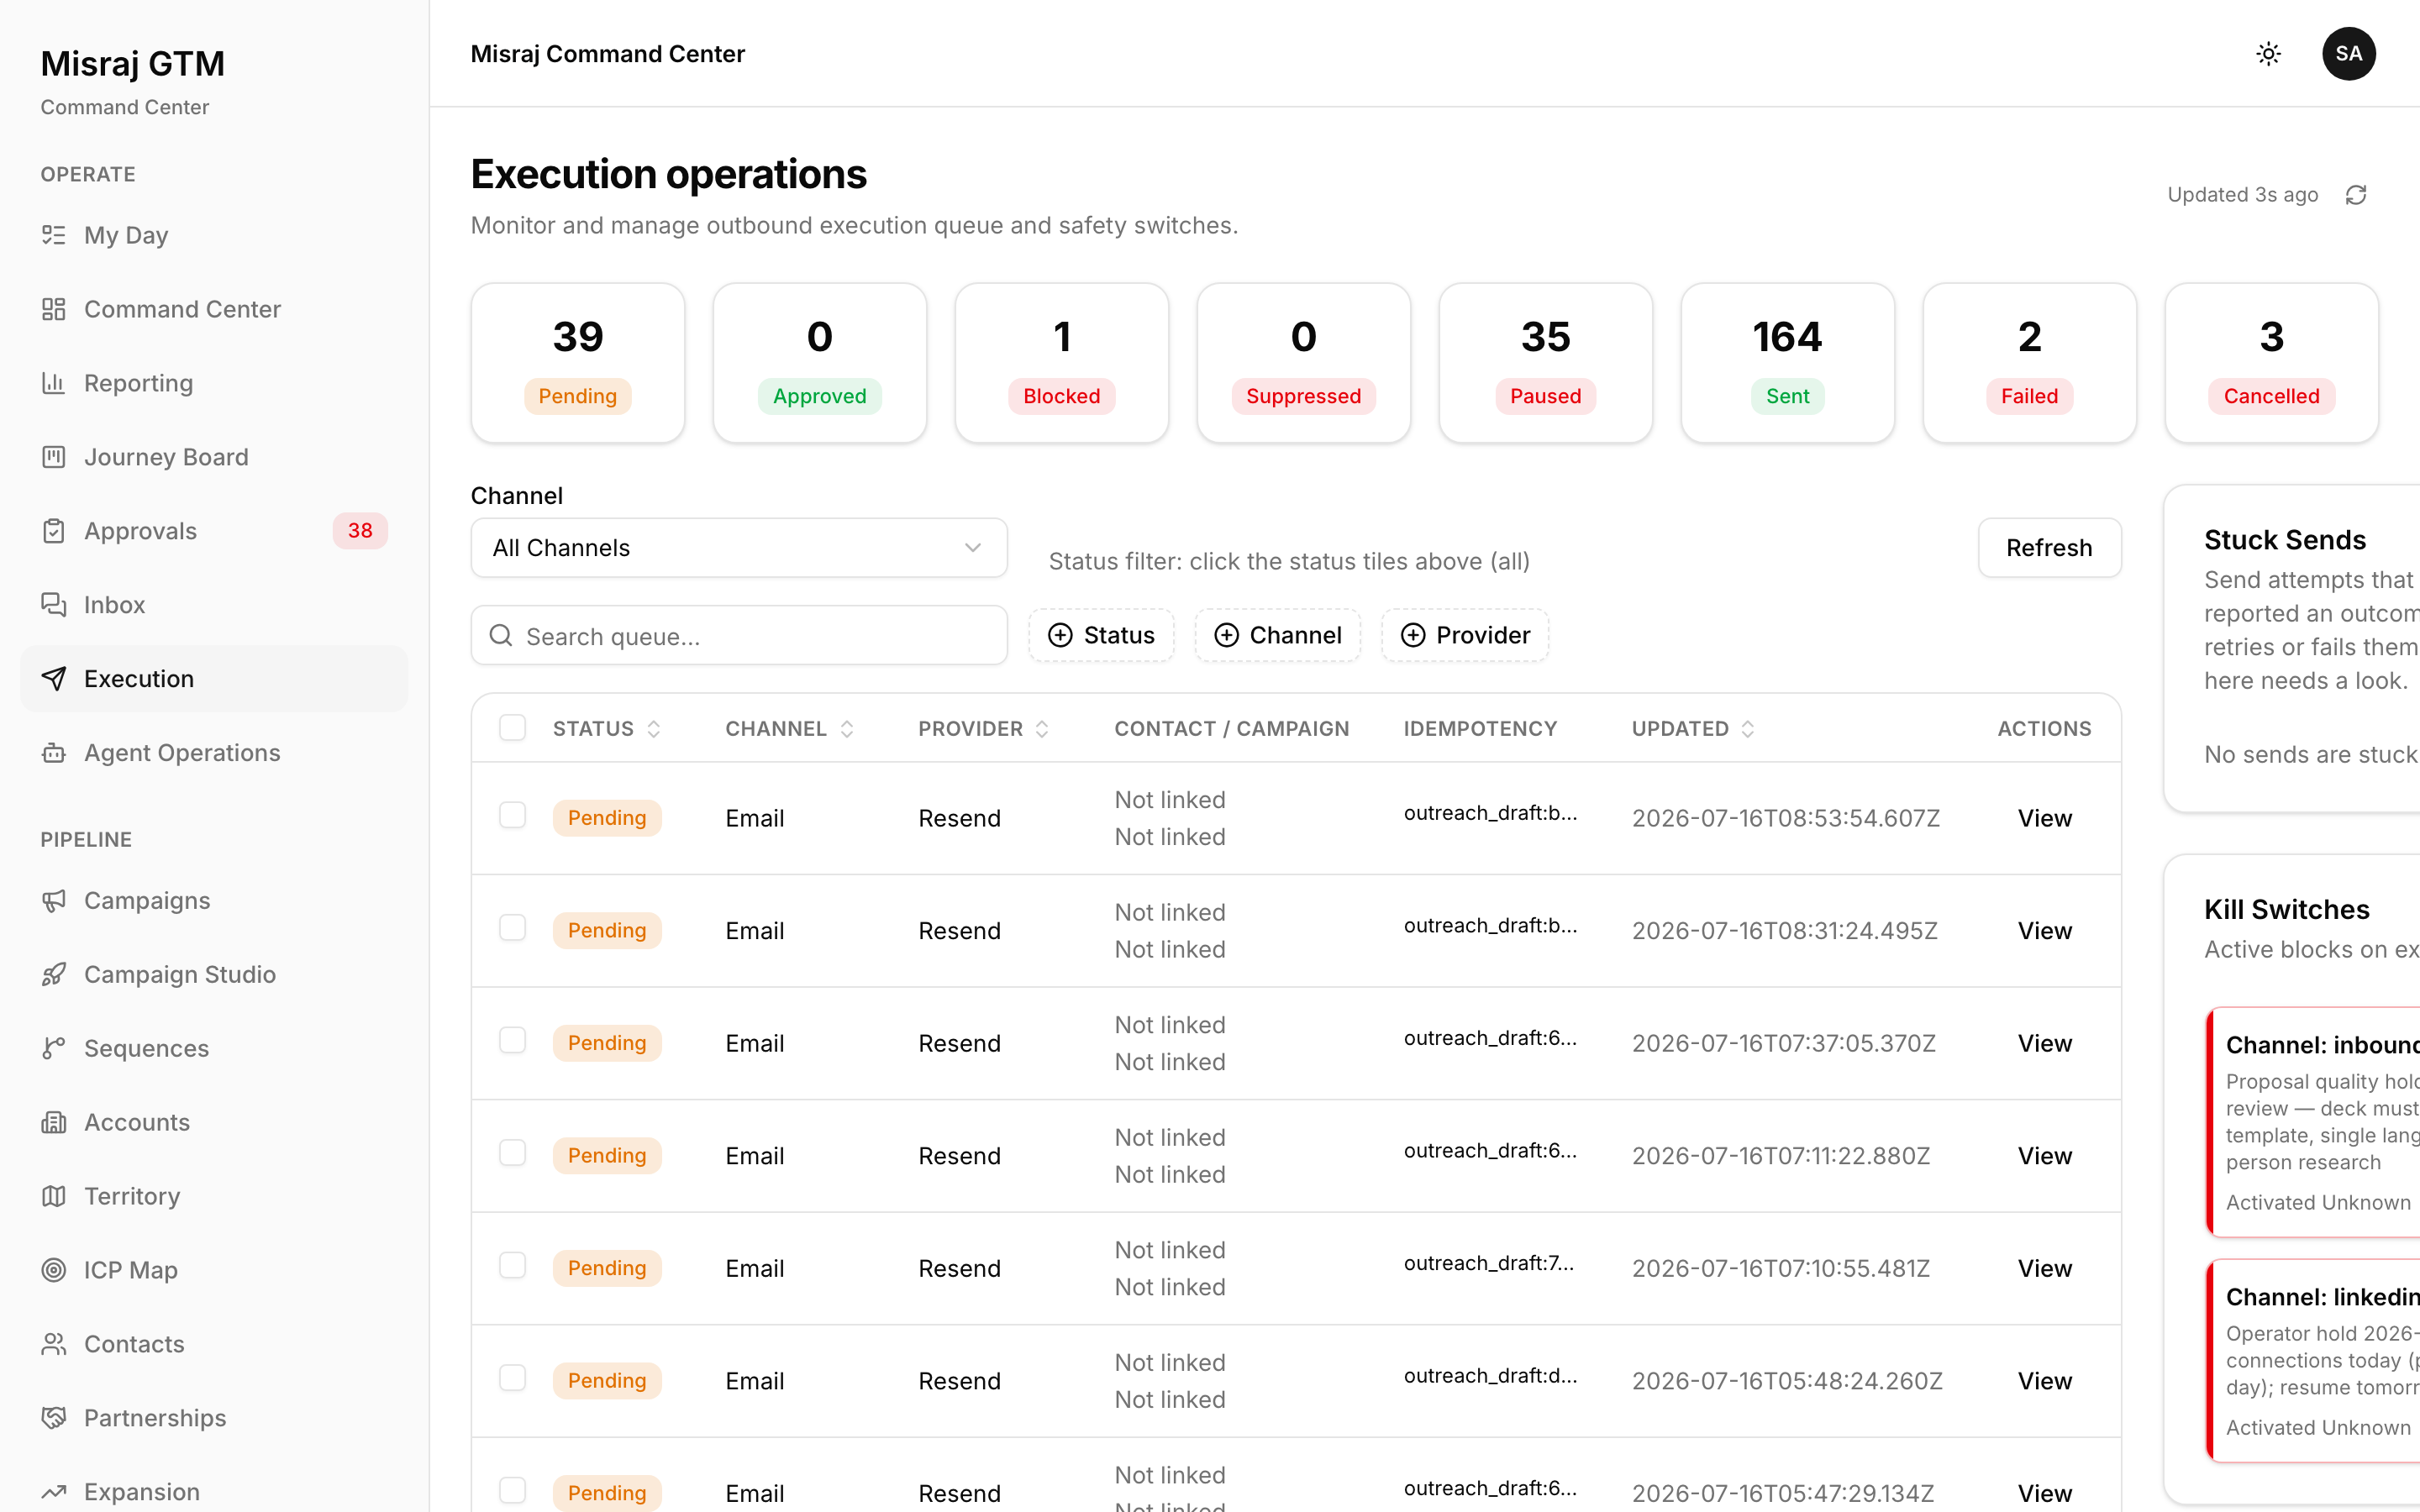
Task: Sort the table by the CHANNEL column
Action: pos(789,729)
